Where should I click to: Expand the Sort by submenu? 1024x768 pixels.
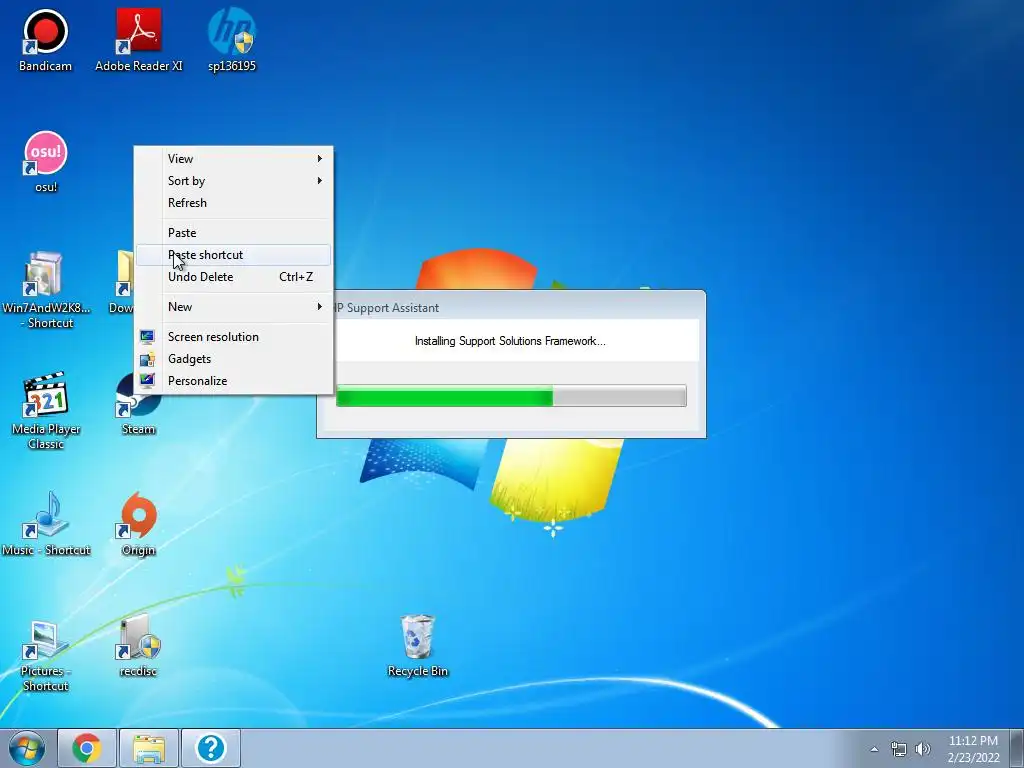click(234, 181)
